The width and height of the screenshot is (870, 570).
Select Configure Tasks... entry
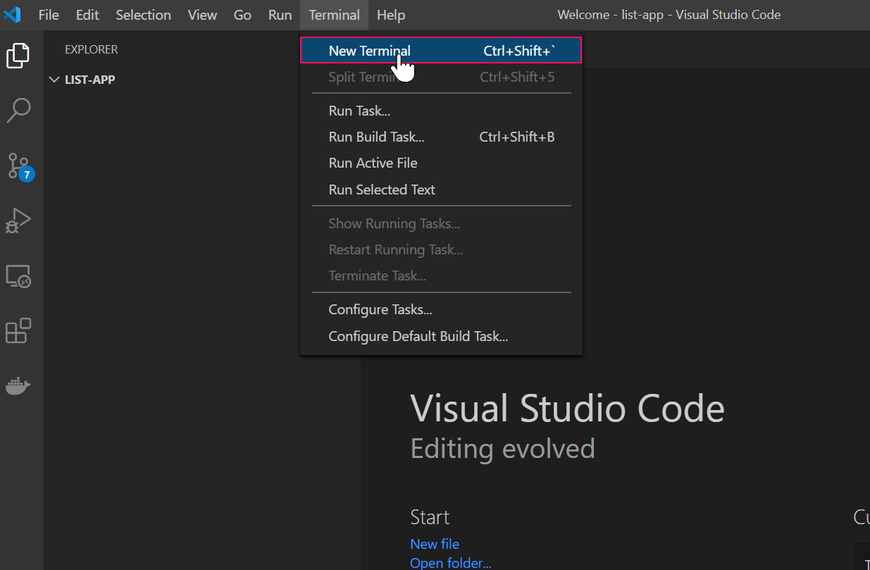click(x=441, y=309)
